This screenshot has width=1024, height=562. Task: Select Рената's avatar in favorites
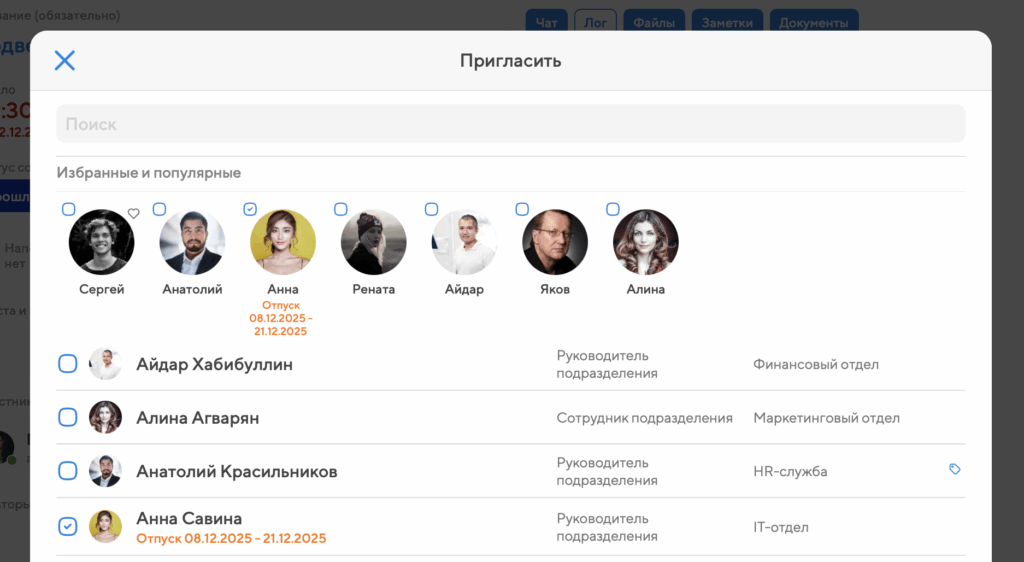click(373, 243)
